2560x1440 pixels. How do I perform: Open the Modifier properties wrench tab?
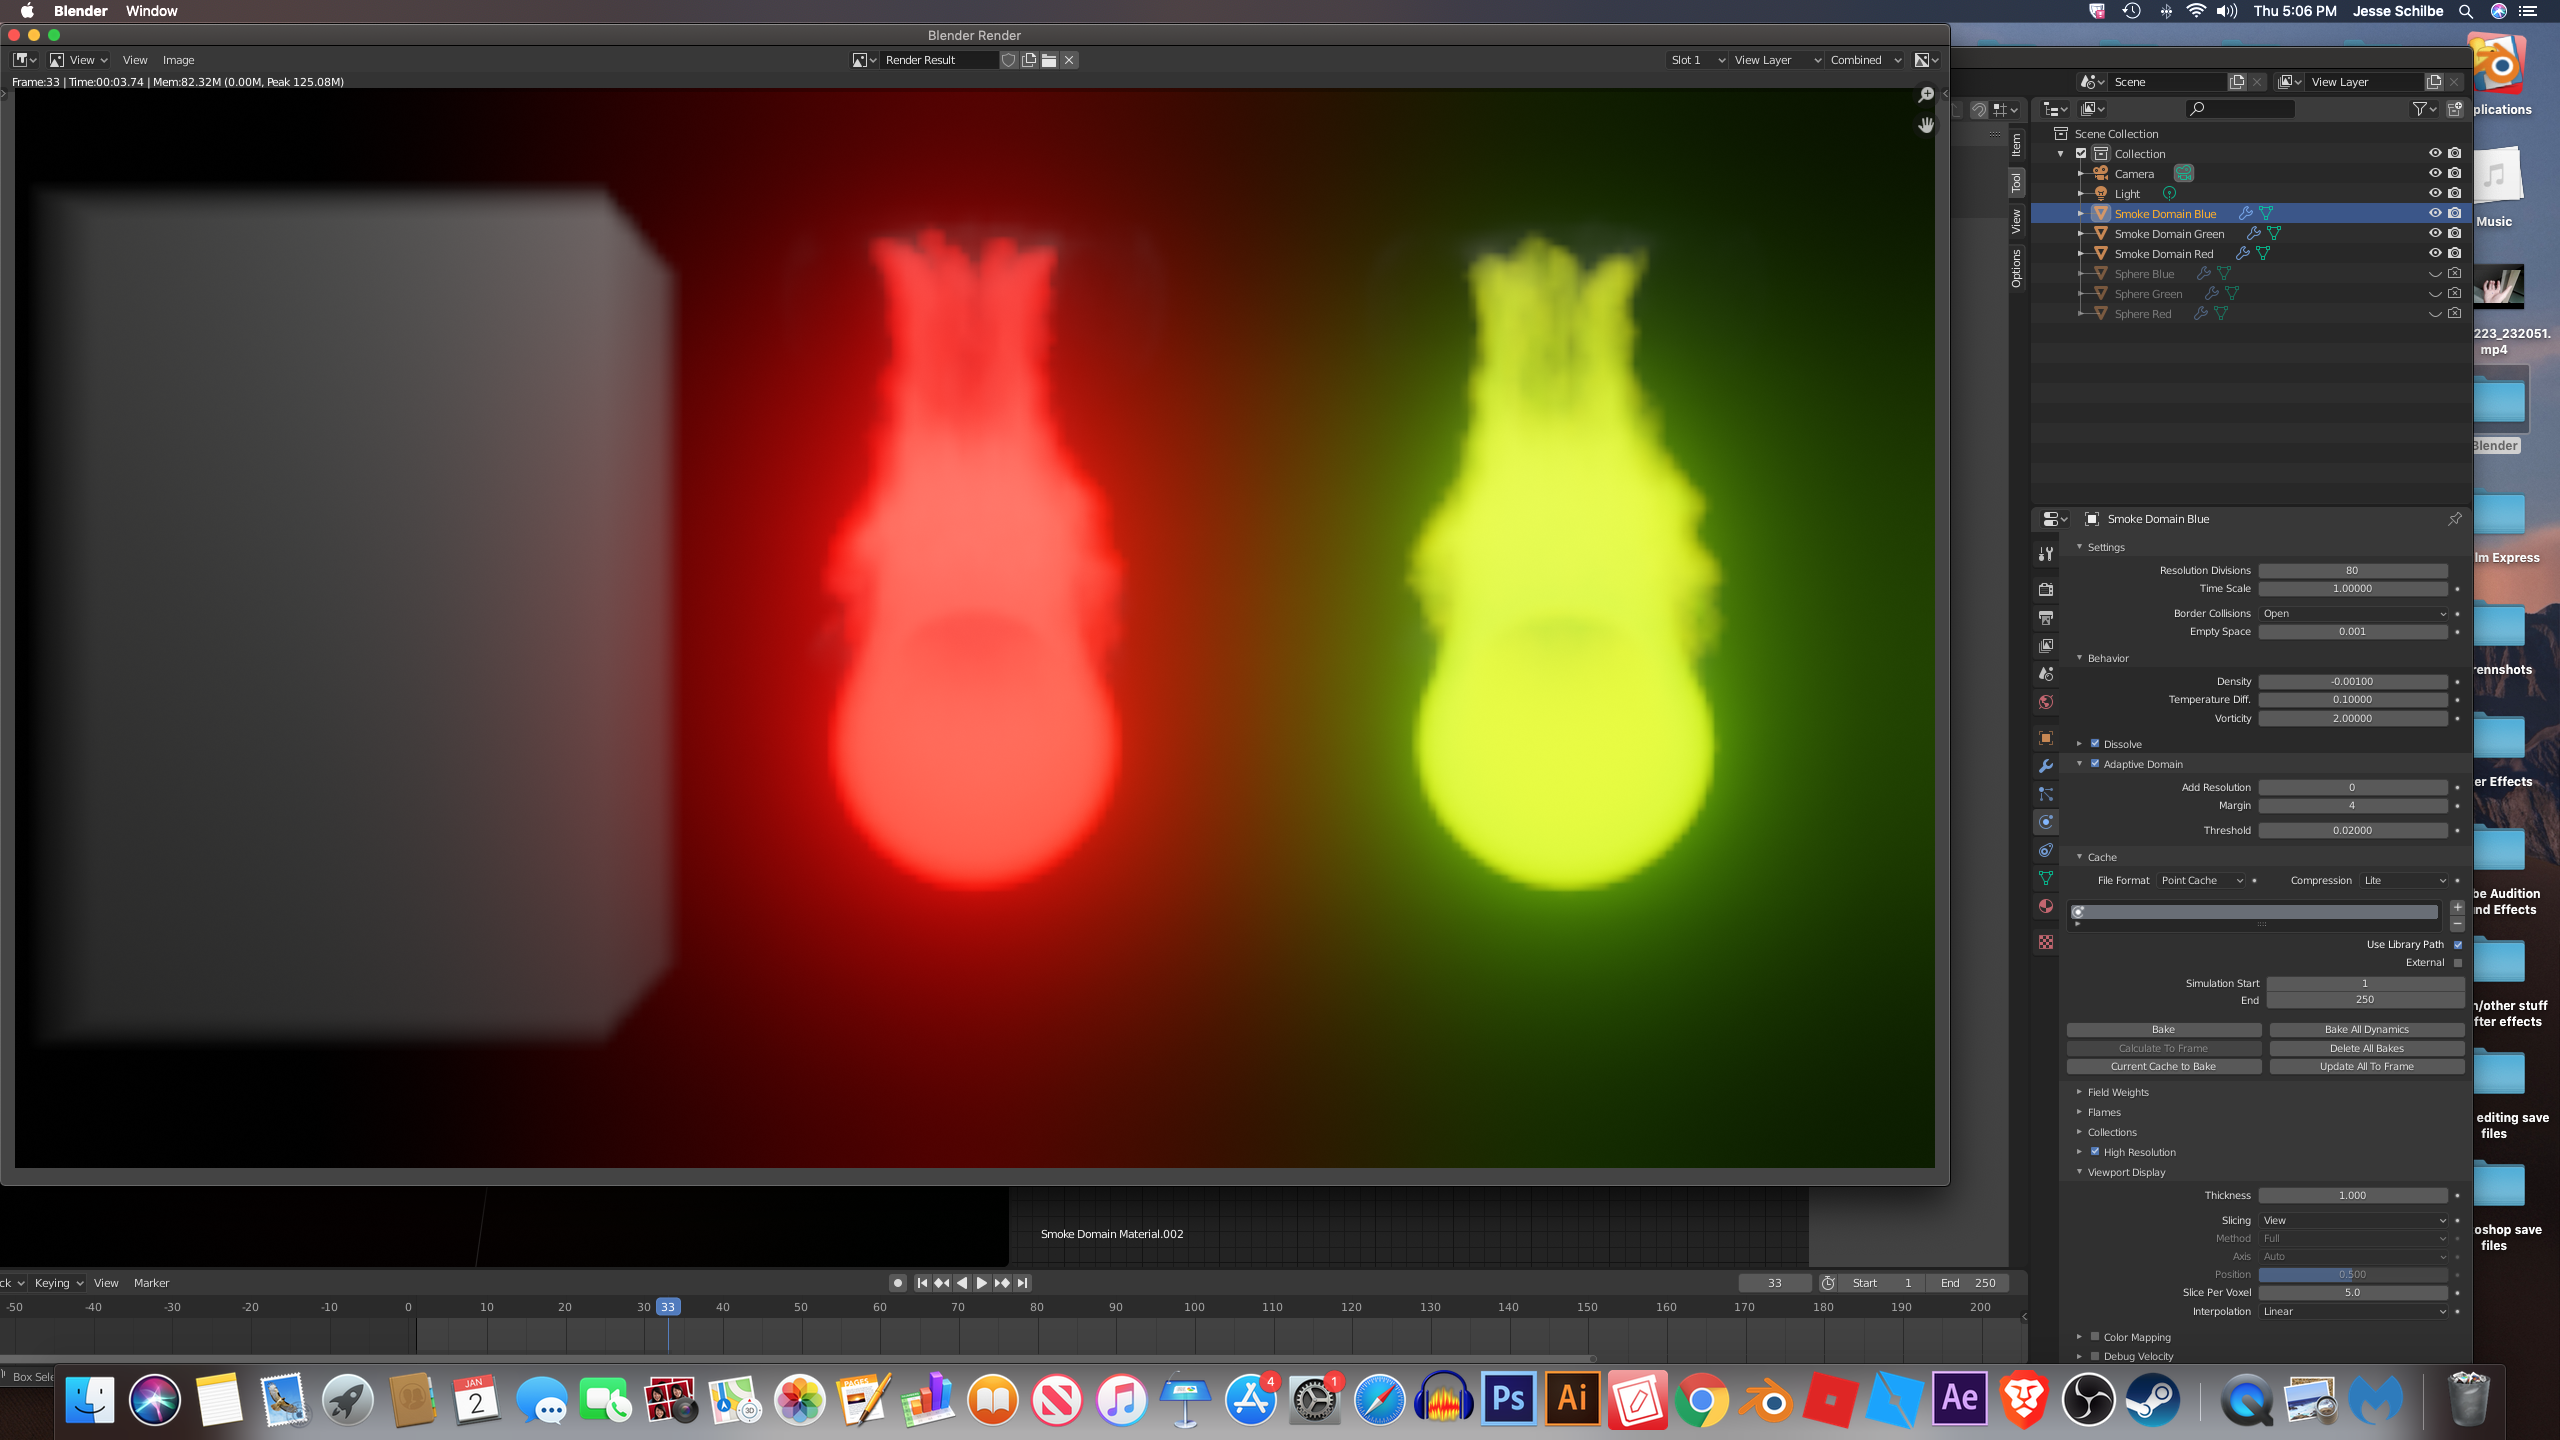(2046, 766)
